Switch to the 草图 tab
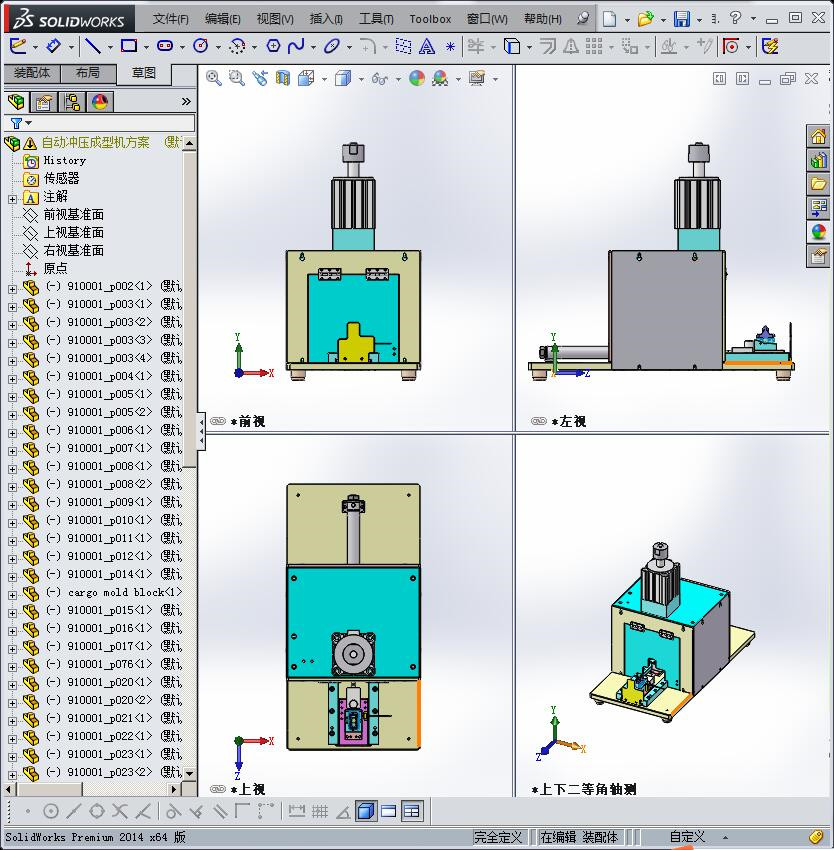The height and width of the screenshot is (850, 834). (144, 73)
